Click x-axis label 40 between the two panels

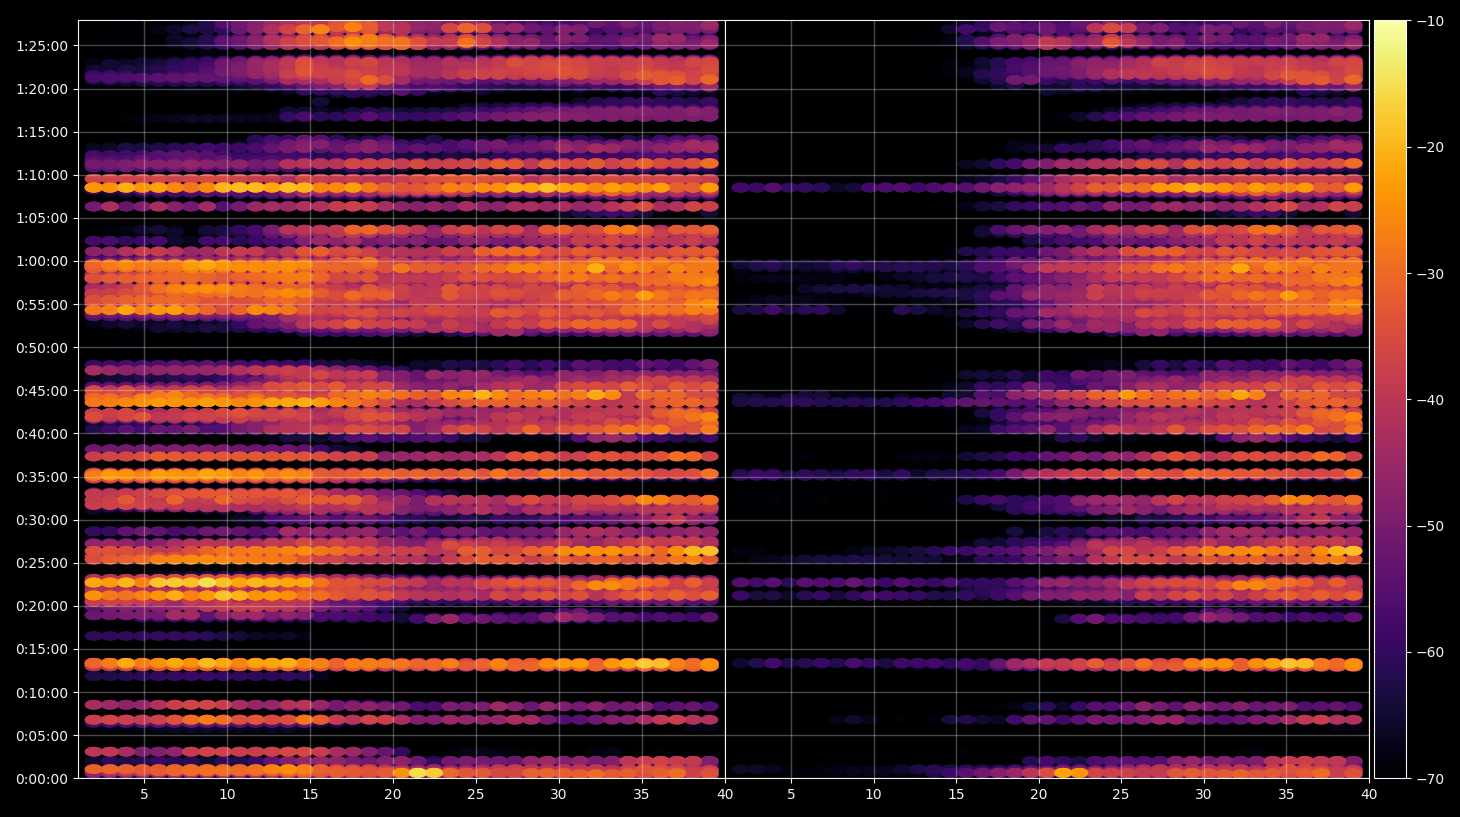[725, 795]
